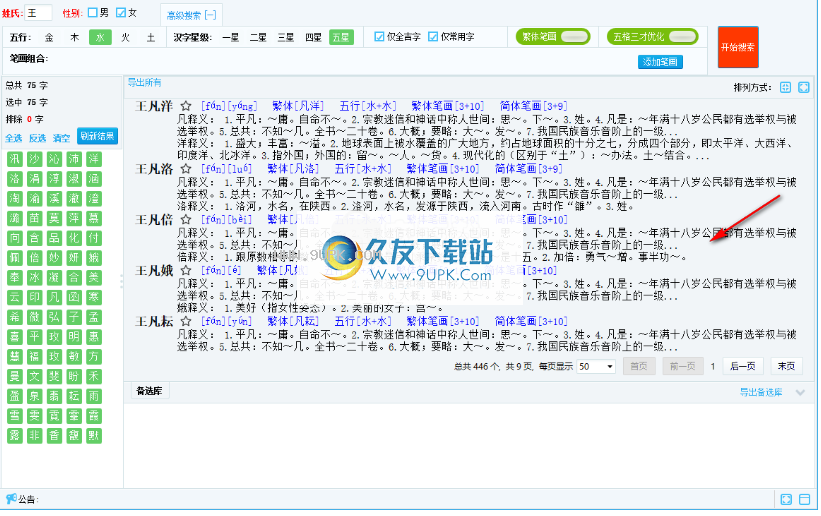Screen dimensions: 821x516
Task: Toggle the 仅常用字 checkbox
Action: pos(432,37)
